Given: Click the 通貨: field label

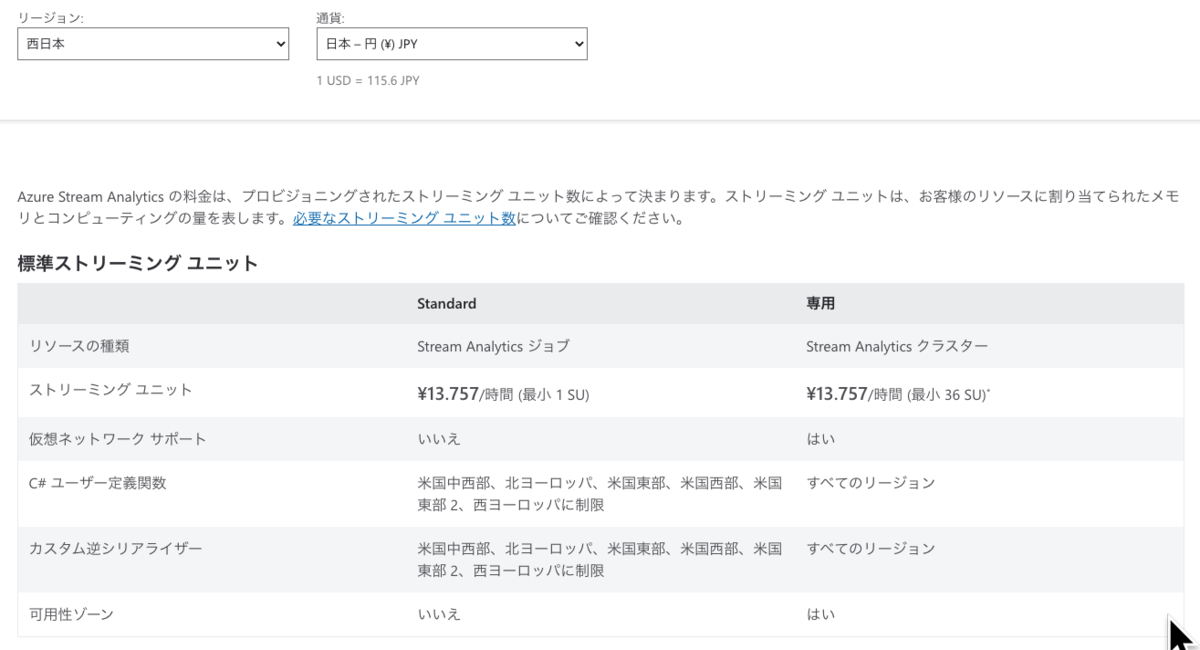Looking at the screenshot, I should (330, 17).
